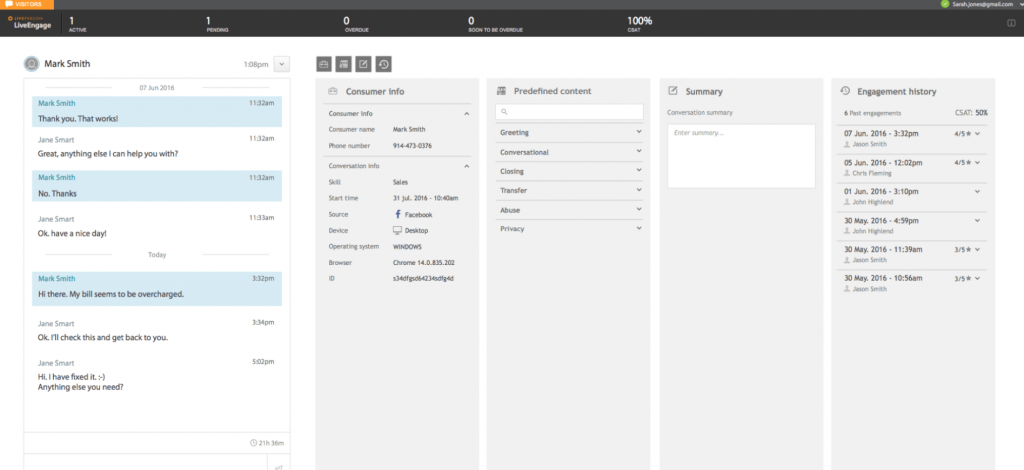
Task: Expand the 30 May. 2016 - 11:39am engagement
Action: point(978,249)
